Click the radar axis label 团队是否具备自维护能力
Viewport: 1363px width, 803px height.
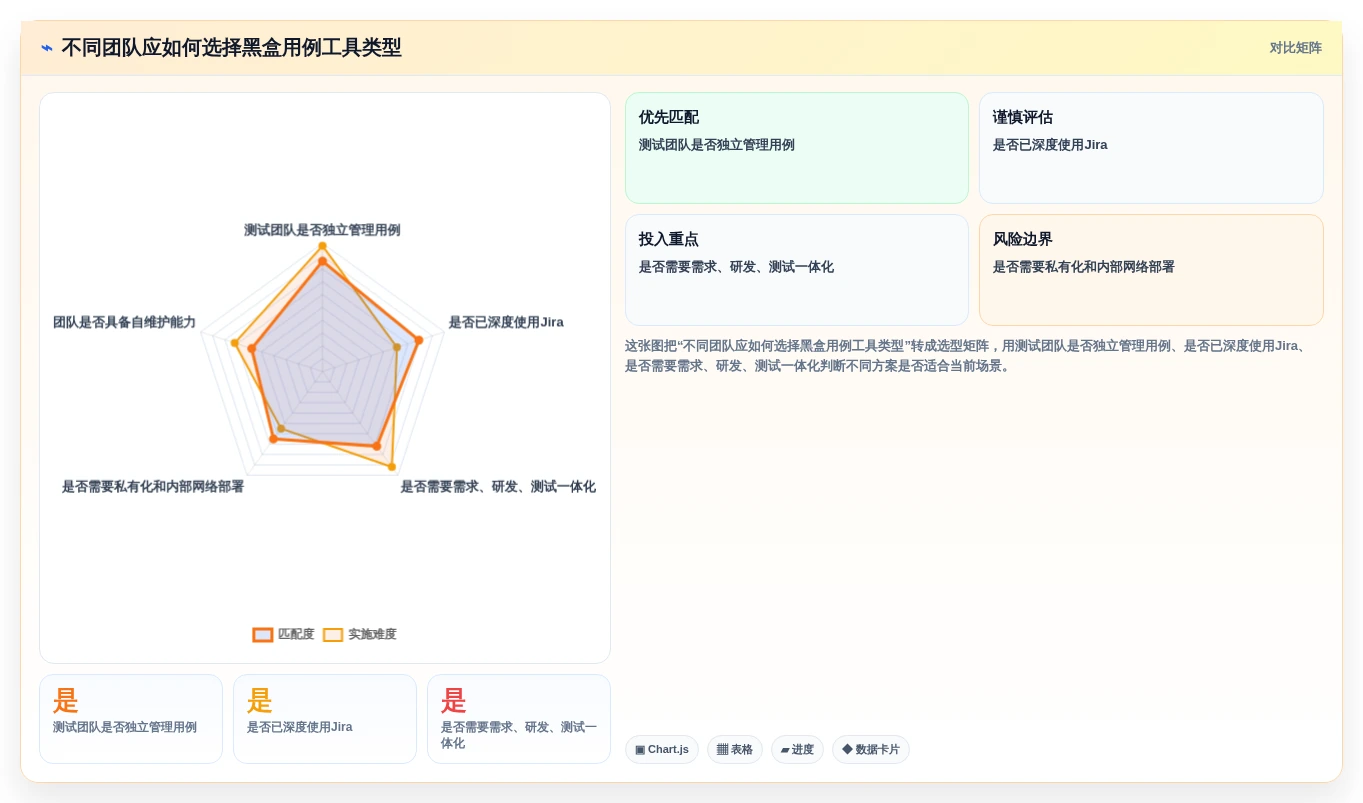[125, 323]
